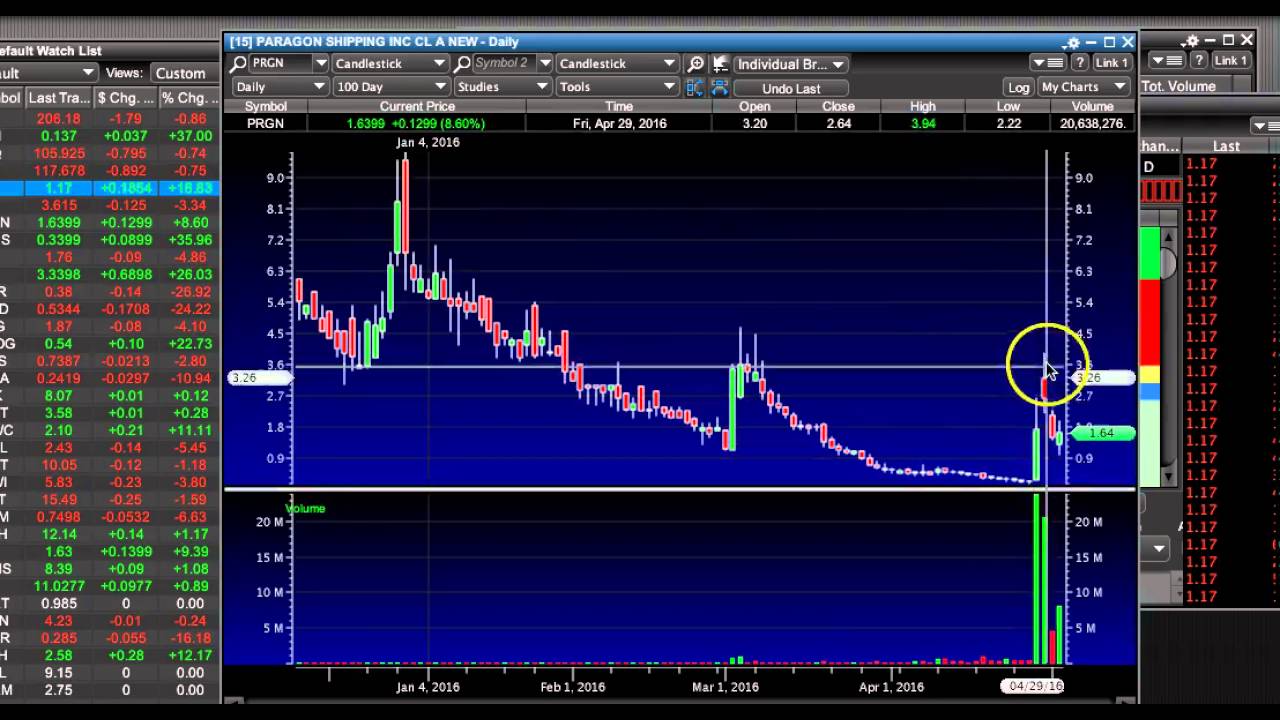The width and height of the screenshot is (1280, 720).
Task: Open the PRGN symbol dropdown arrow
Action: pos(320,63)
